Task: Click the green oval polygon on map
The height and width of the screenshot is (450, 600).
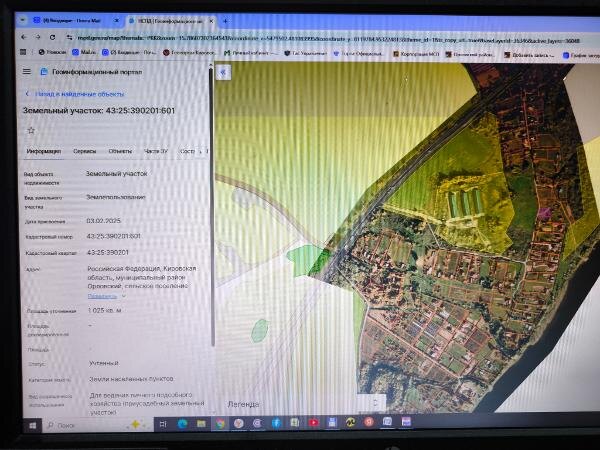Action: (x=260, y=331)
